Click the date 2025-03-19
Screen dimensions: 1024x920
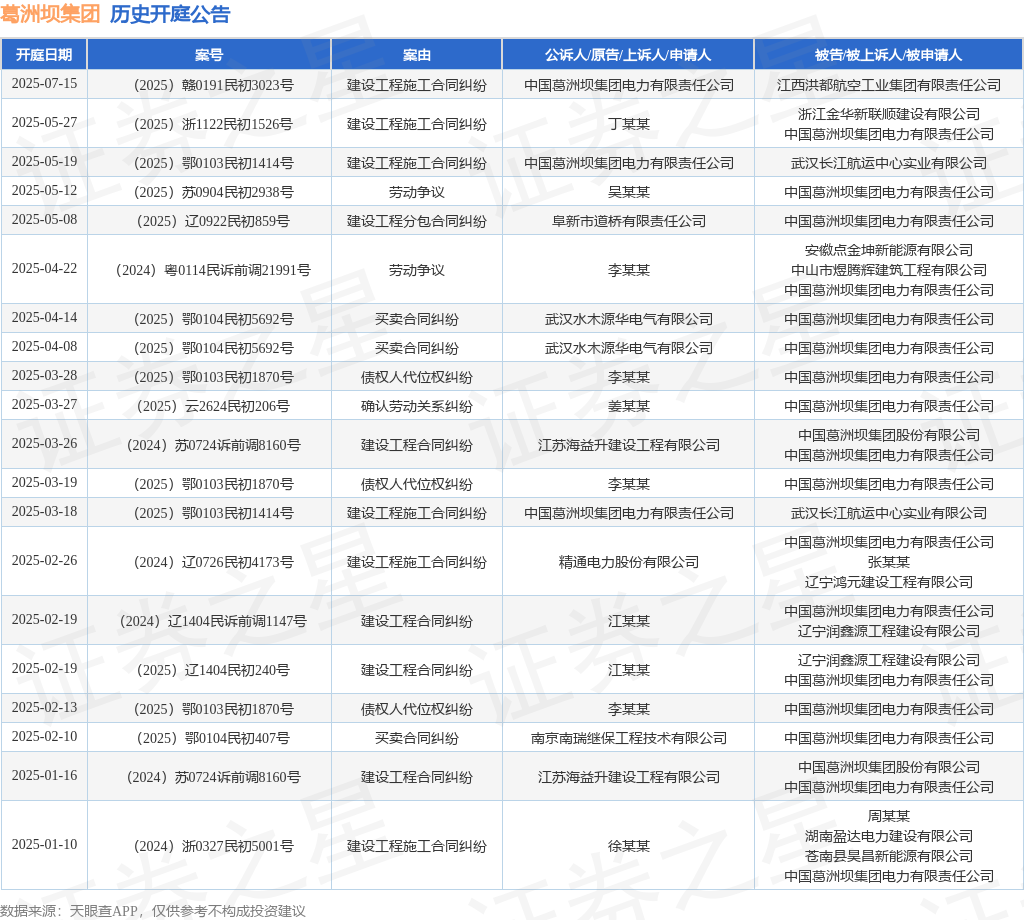(x=44, y=483)
